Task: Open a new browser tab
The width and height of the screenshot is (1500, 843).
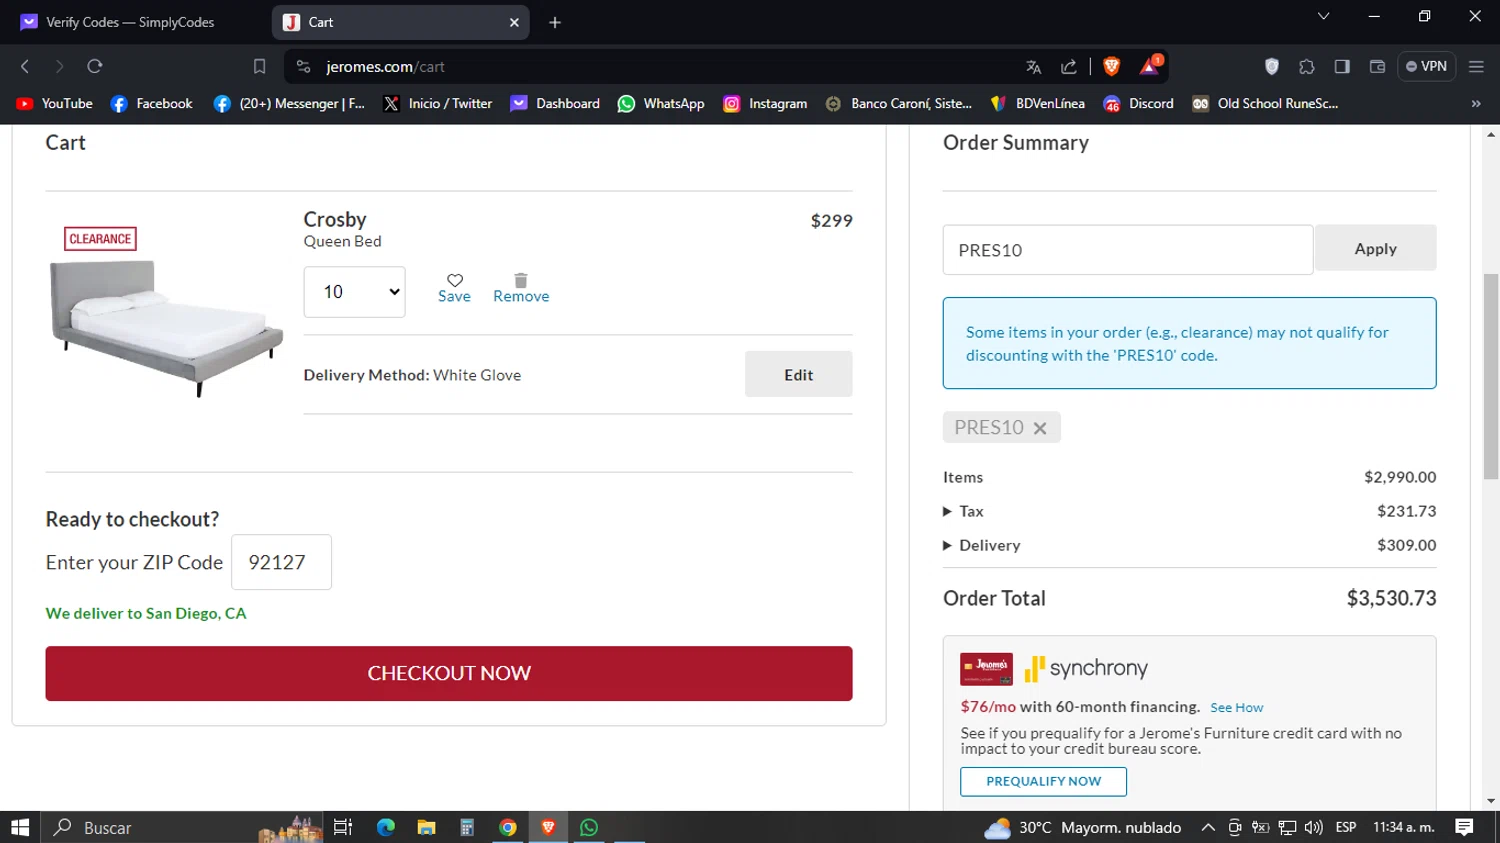Action: click(555, 22)
